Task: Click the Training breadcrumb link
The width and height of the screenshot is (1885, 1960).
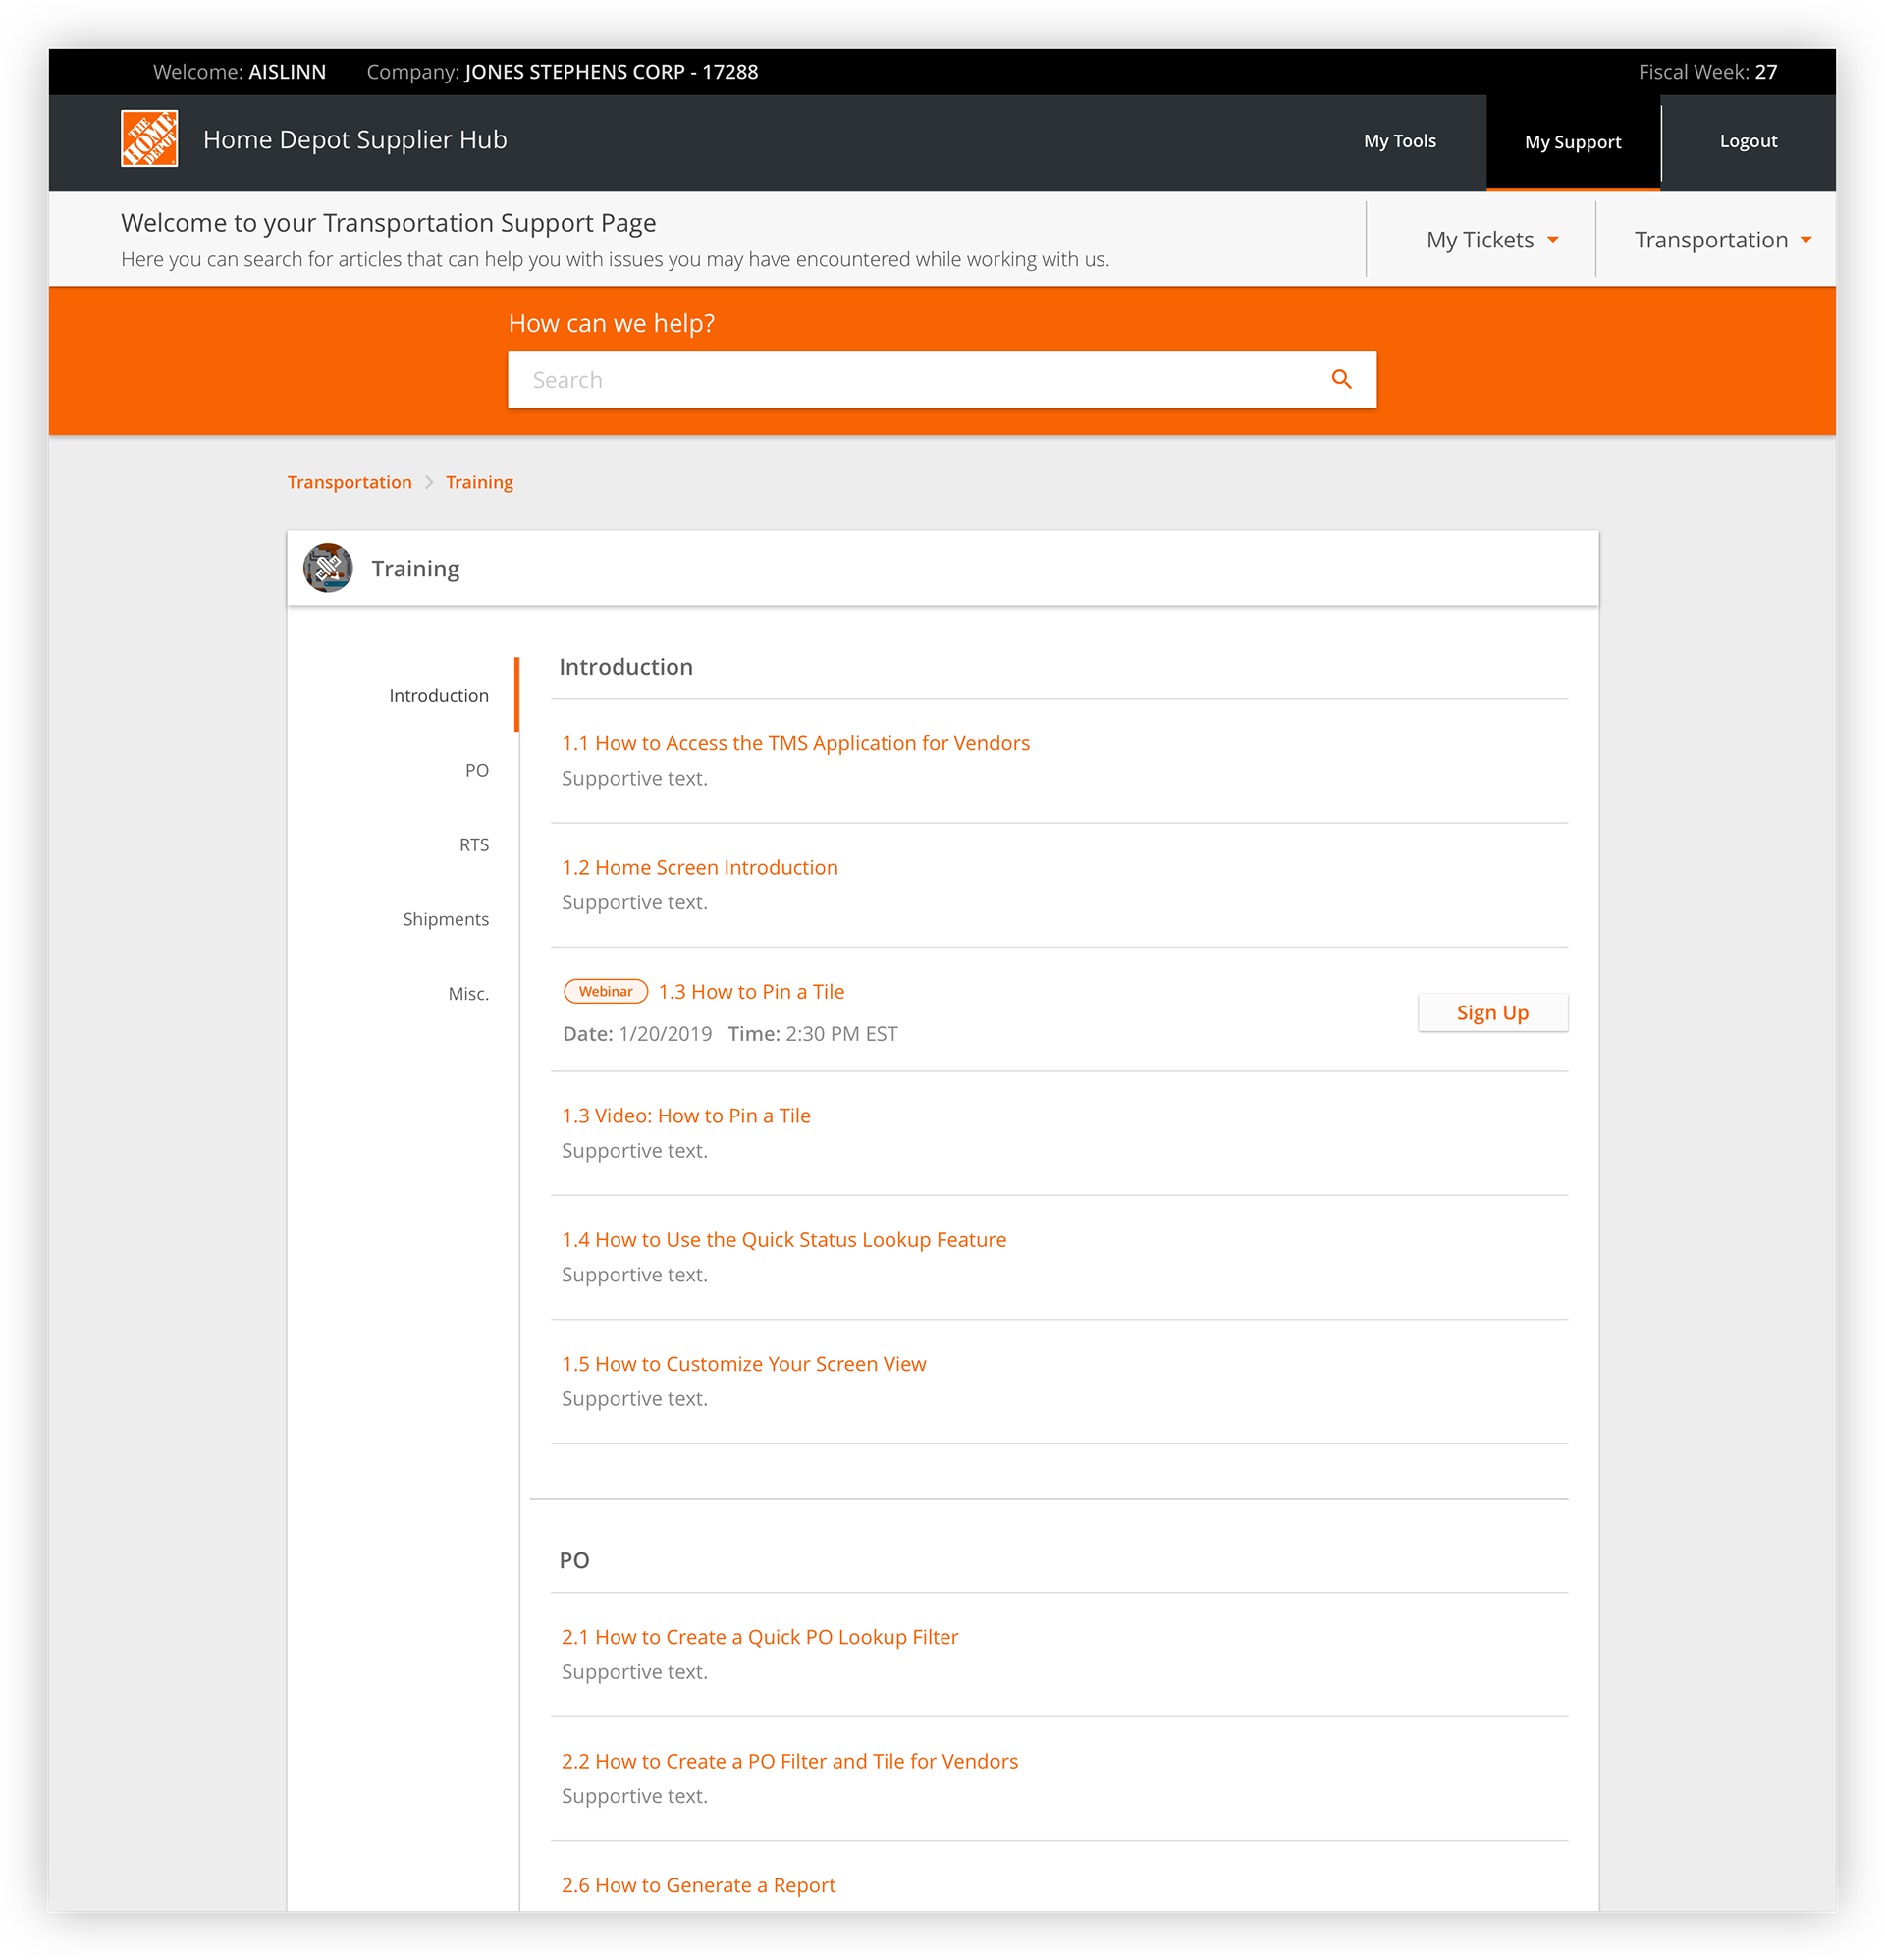Action: pyautogui.click(x=479, y=483)
